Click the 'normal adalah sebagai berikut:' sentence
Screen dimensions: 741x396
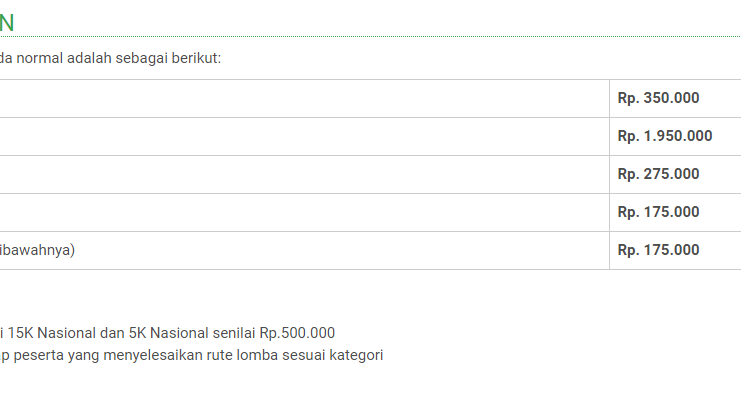point(119,58)
